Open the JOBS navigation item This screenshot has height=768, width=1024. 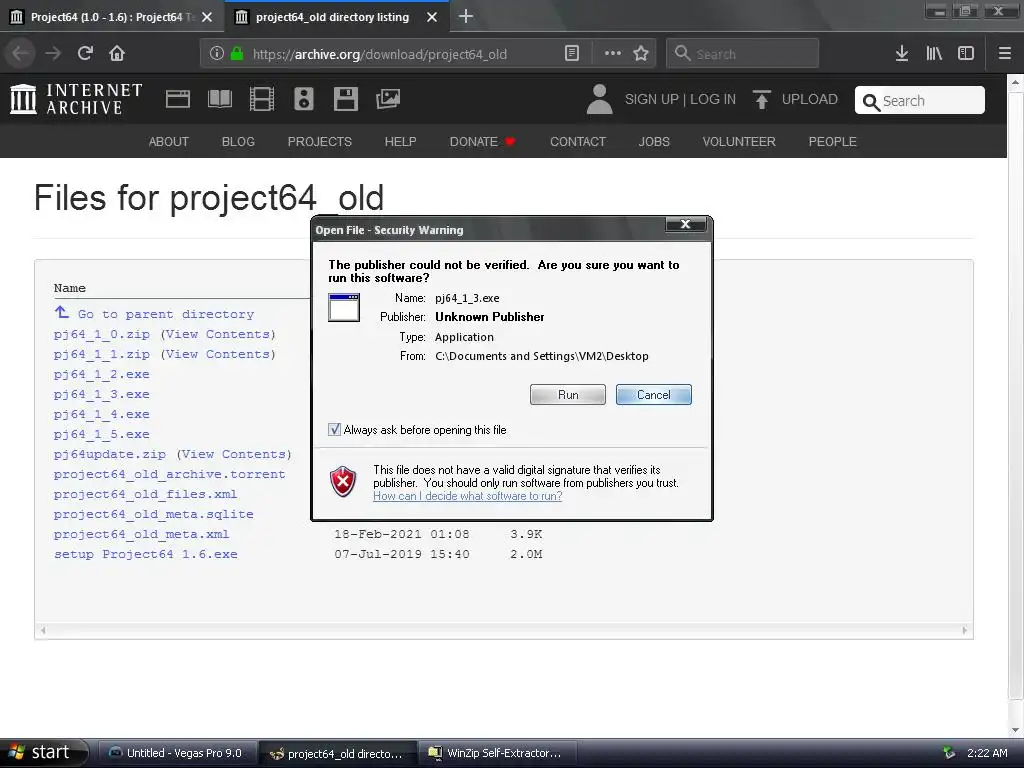click(654, 142)
